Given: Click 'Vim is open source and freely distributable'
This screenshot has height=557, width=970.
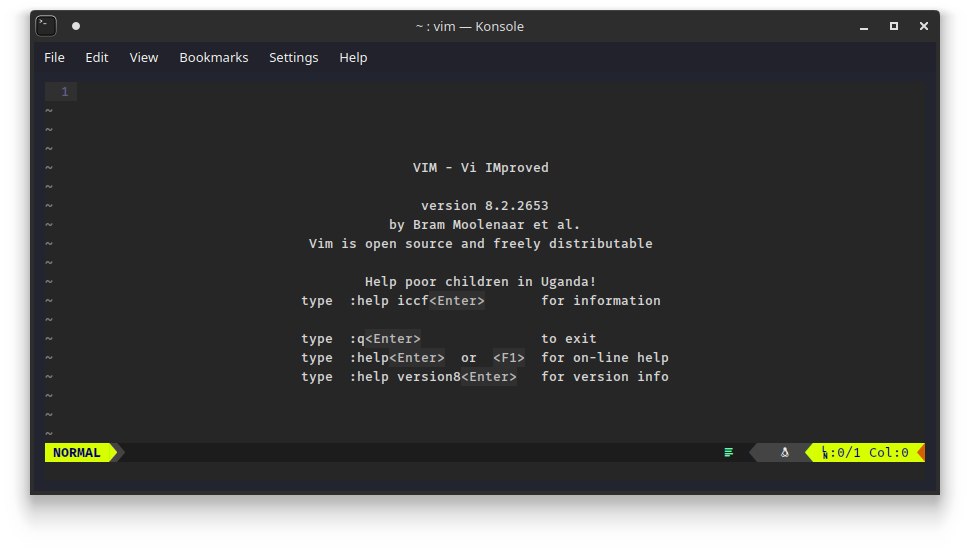Looking at the screenshot, I should tap(481, 244).
